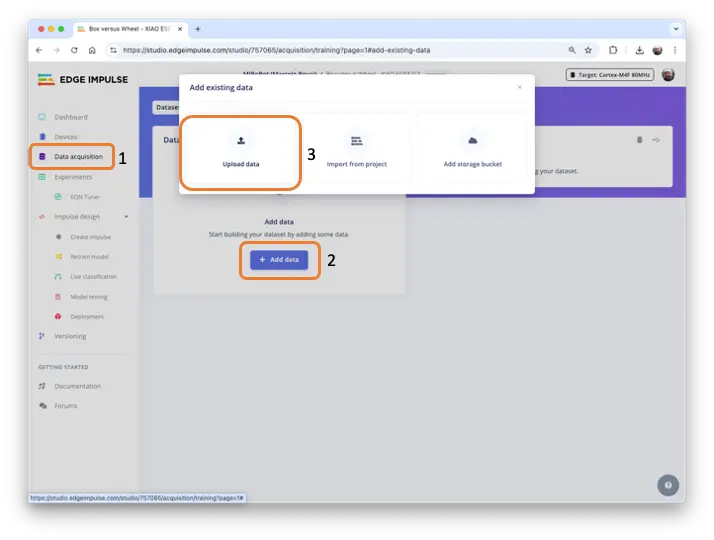This screenshot has width=714, height=540.
Task: Open the Documentation link
Action: pos(77,386)
